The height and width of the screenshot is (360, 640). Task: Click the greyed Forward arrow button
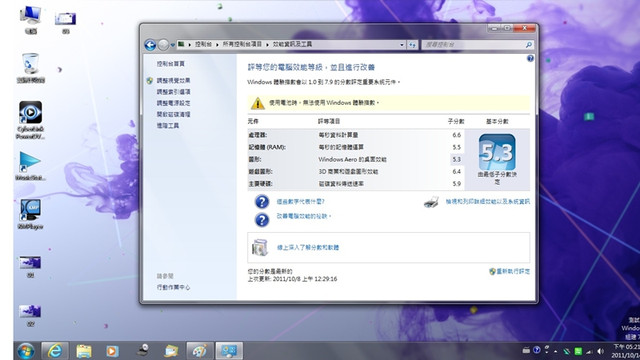(163, 45)
